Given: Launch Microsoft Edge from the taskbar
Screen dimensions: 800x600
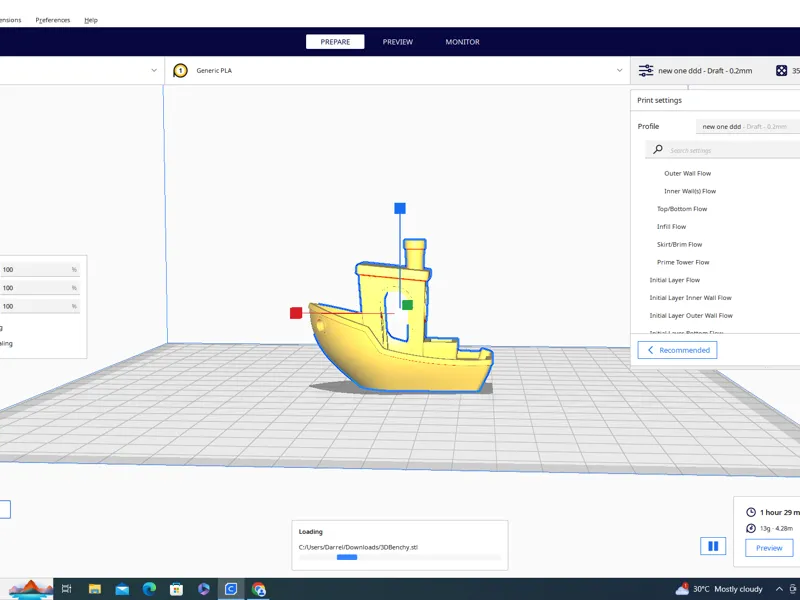Looking at the screenshot, I should (x=149, y=589).
